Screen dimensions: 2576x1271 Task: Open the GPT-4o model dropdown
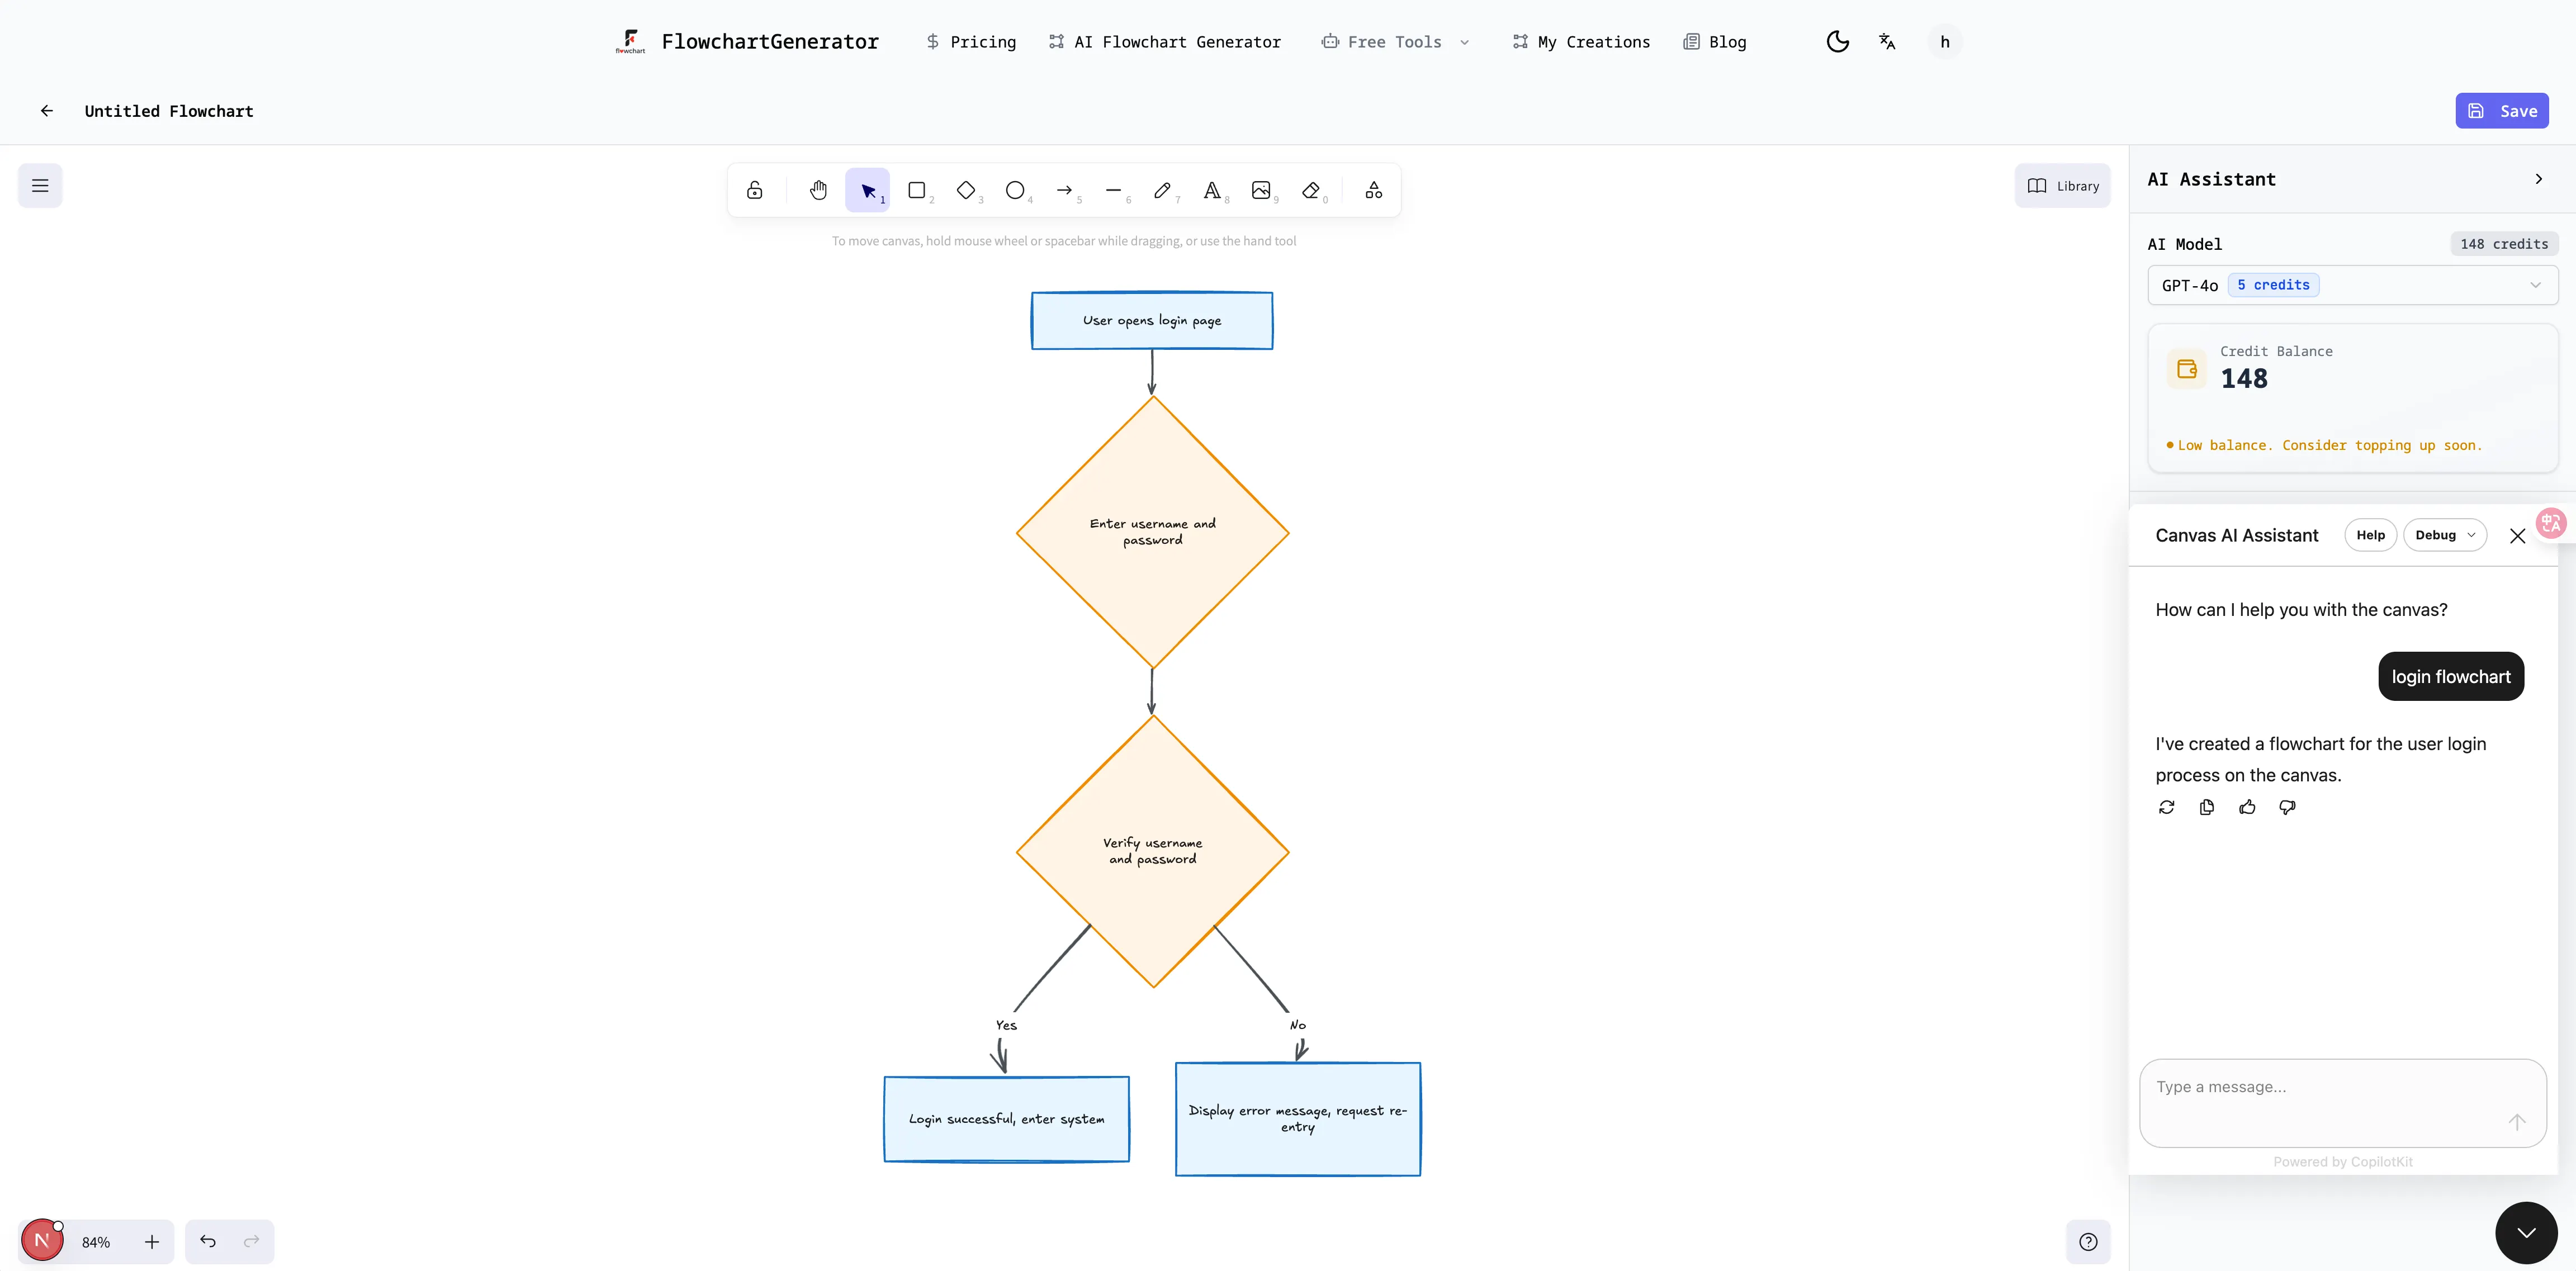coord(2352,285)
